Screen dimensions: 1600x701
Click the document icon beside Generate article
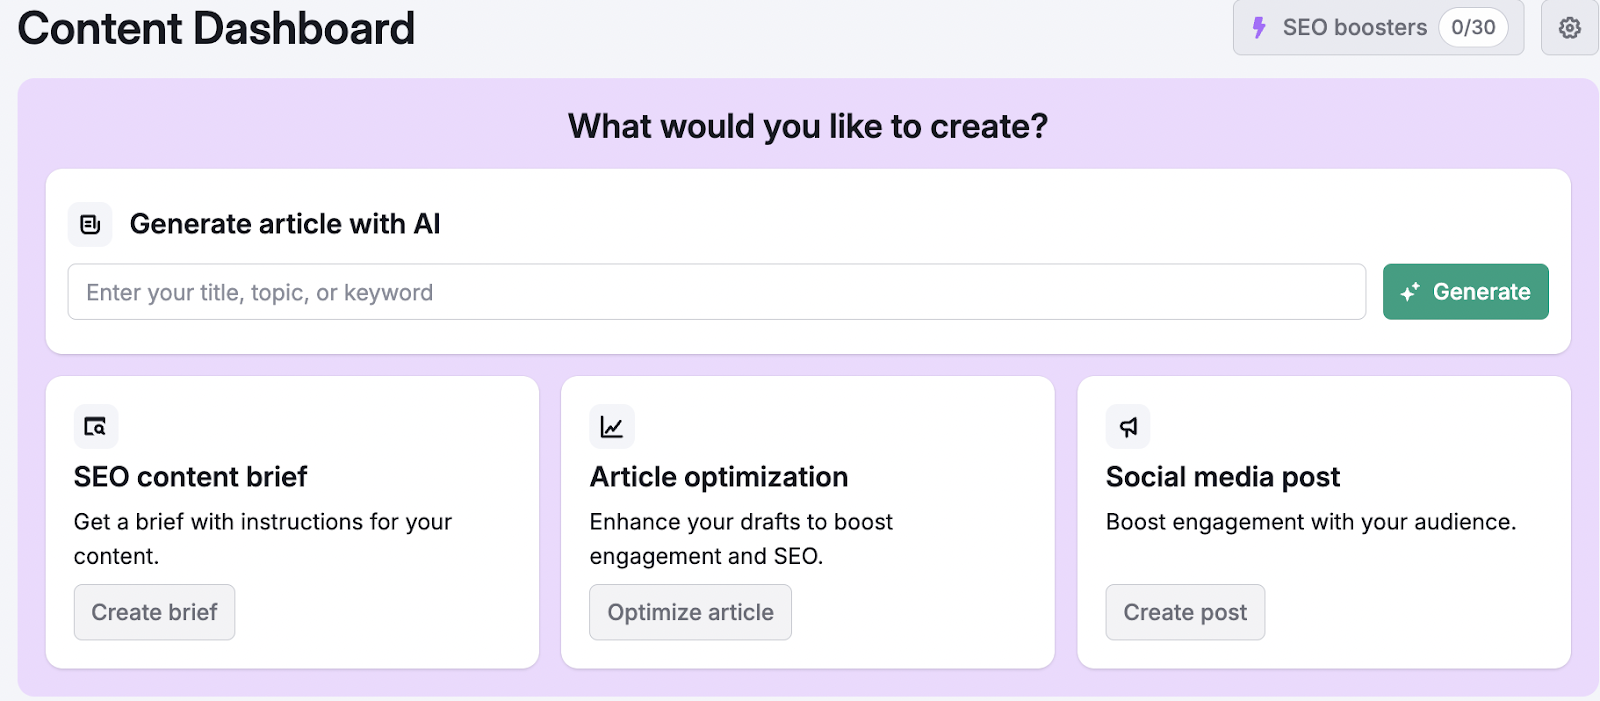coord(90,224)
